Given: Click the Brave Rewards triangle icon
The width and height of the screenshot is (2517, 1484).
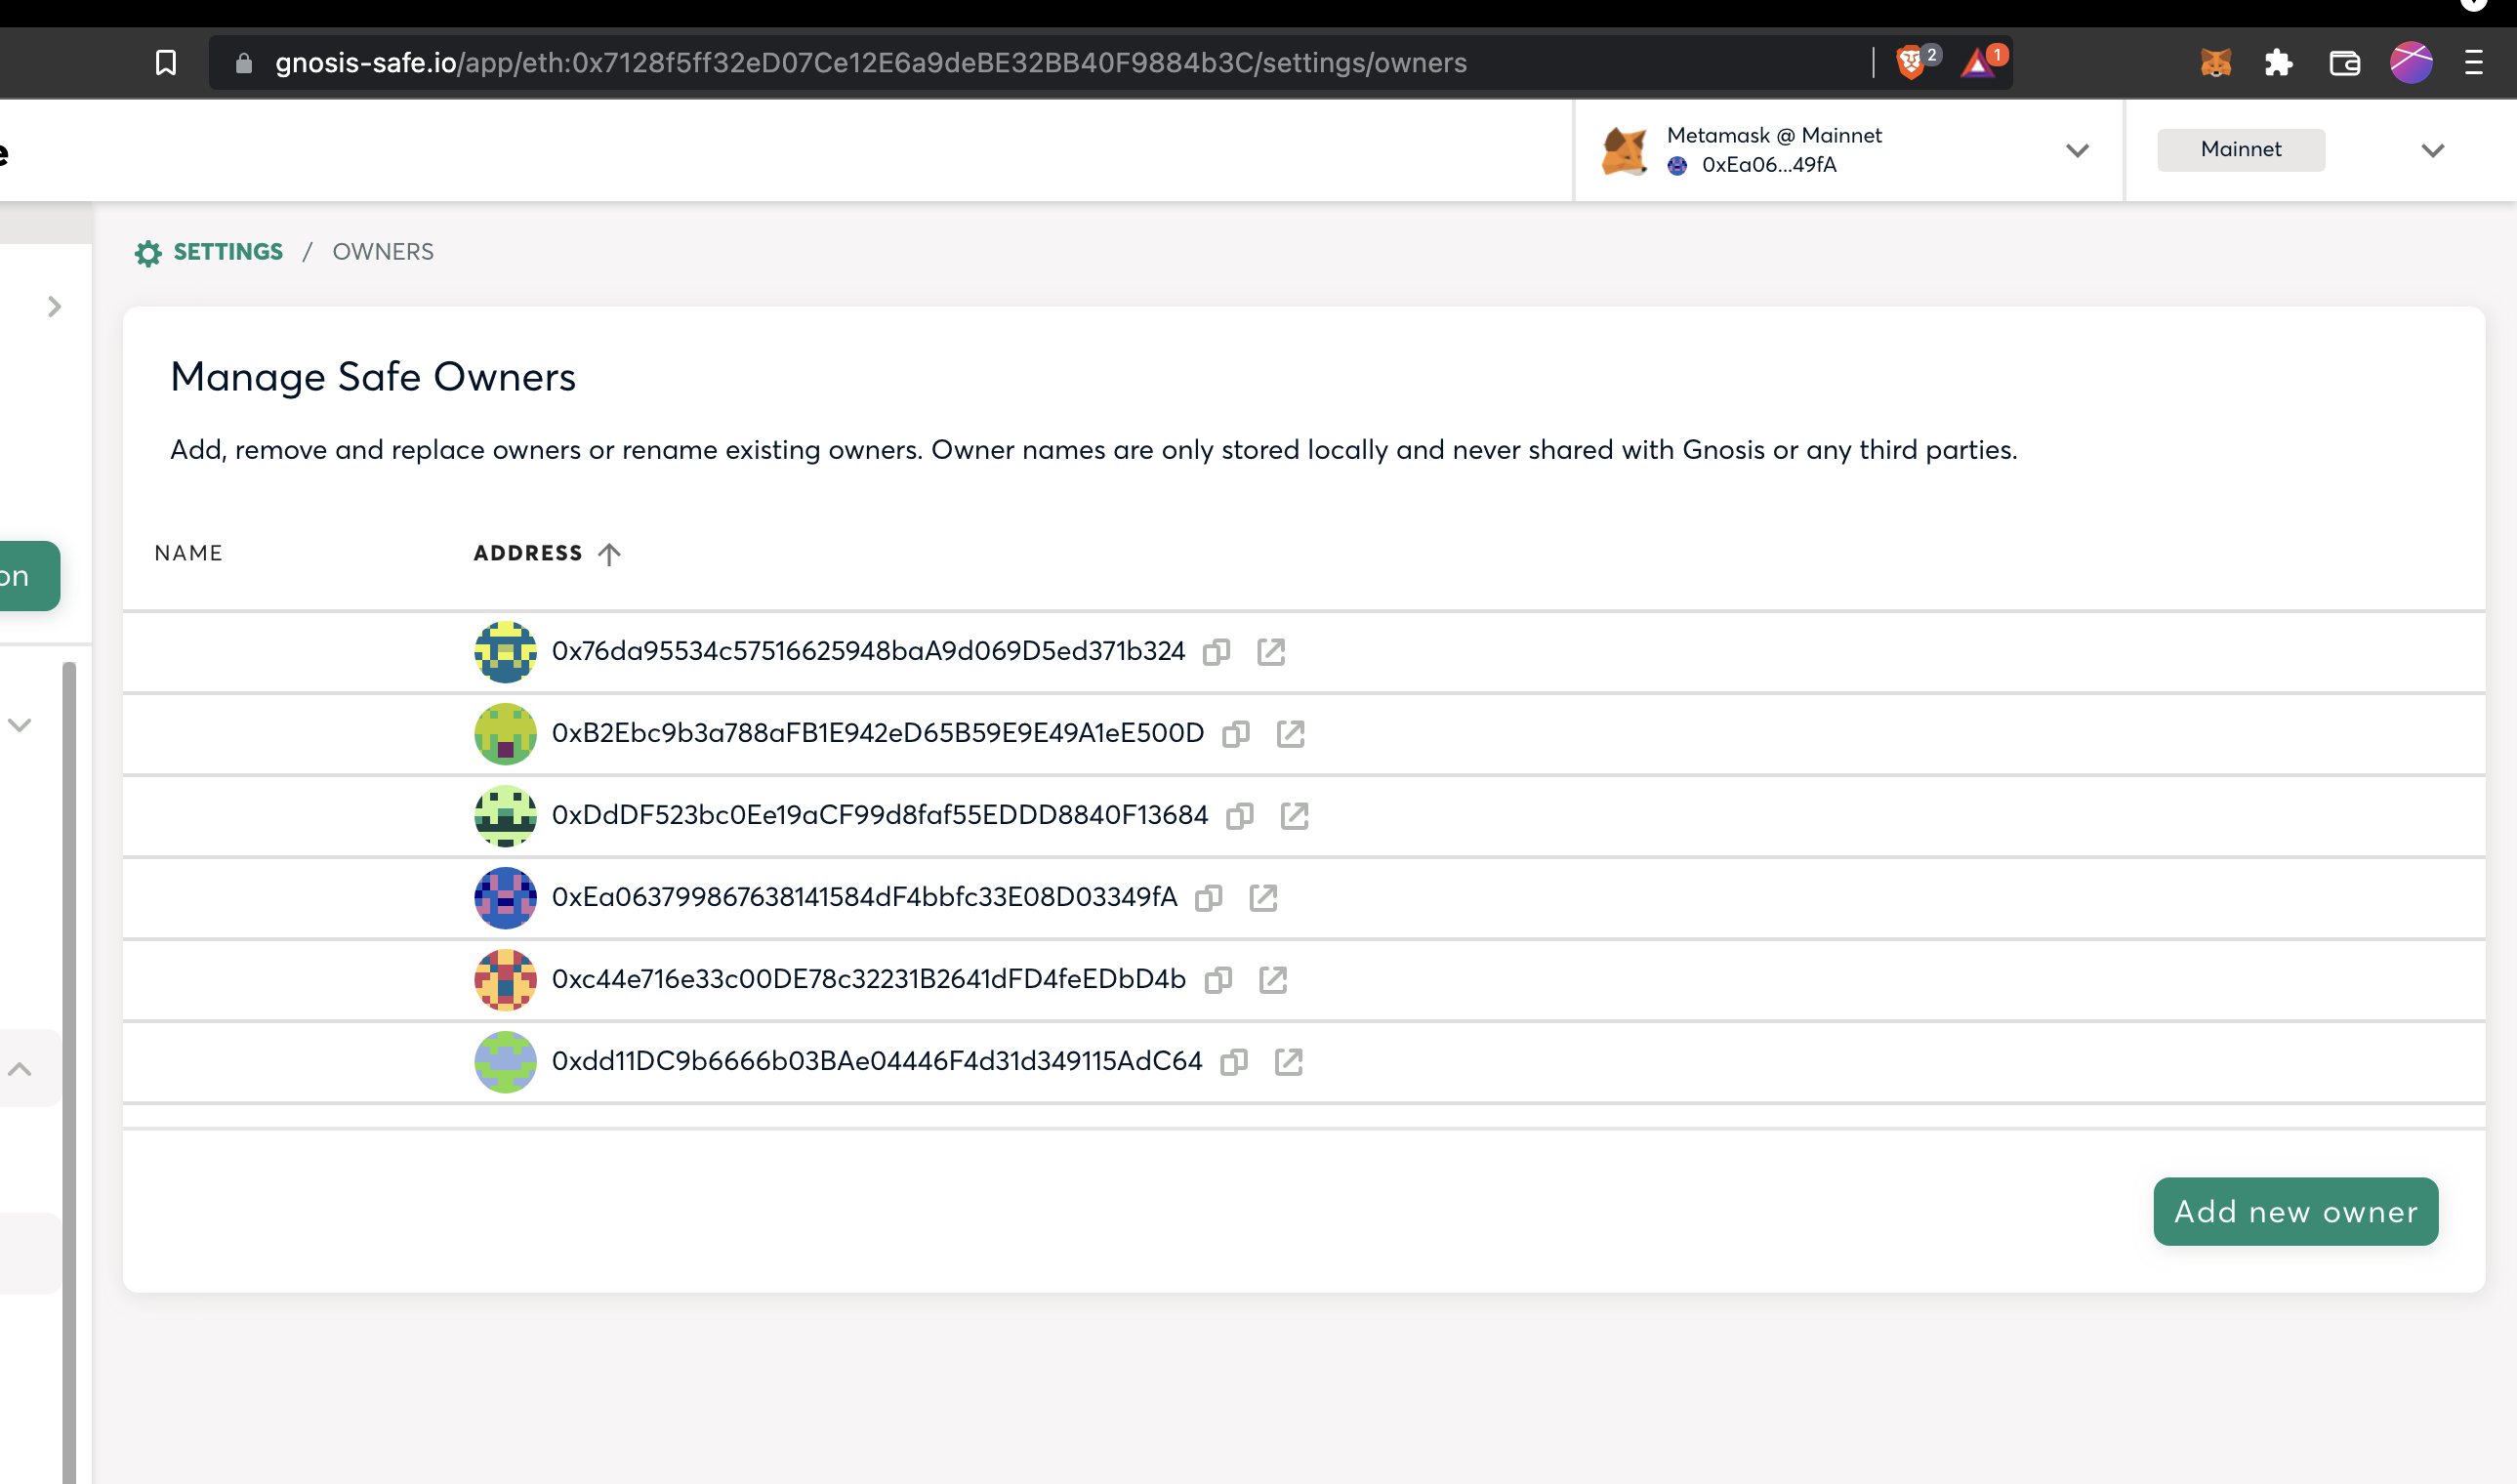Looking at the screenshot, I should coord(1977,63).
